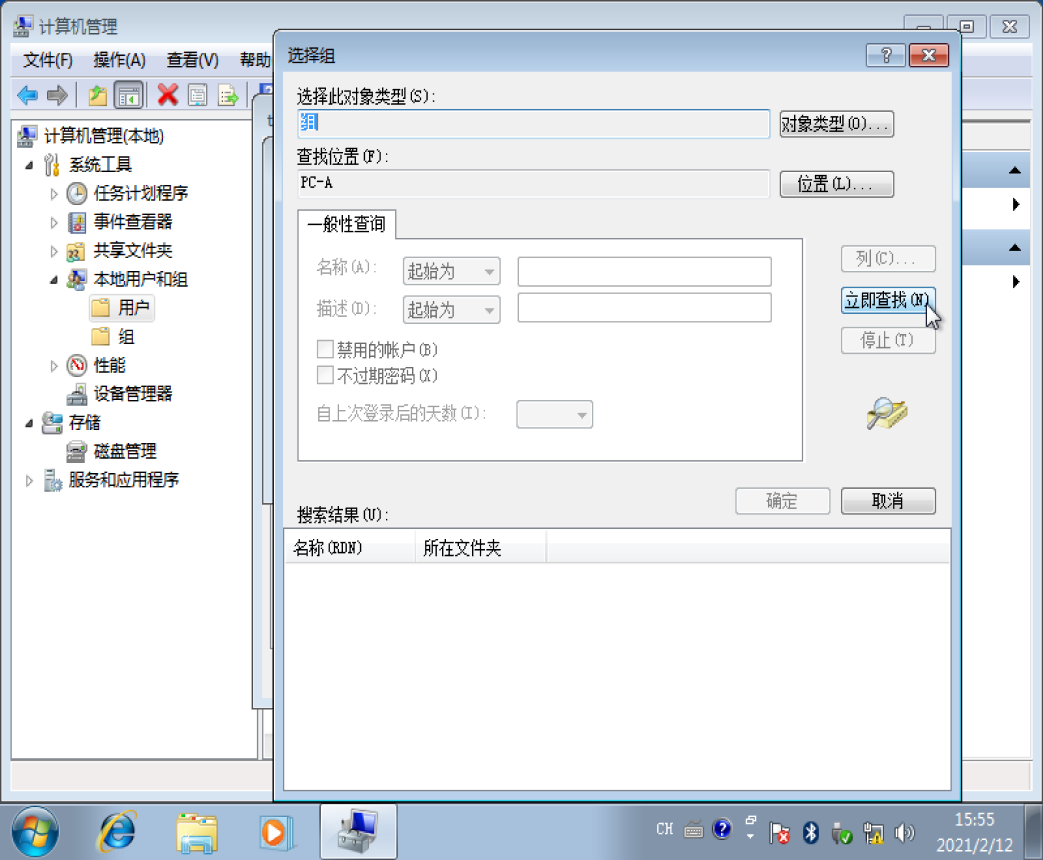Open 操作(A) menu

coord(119,60)
